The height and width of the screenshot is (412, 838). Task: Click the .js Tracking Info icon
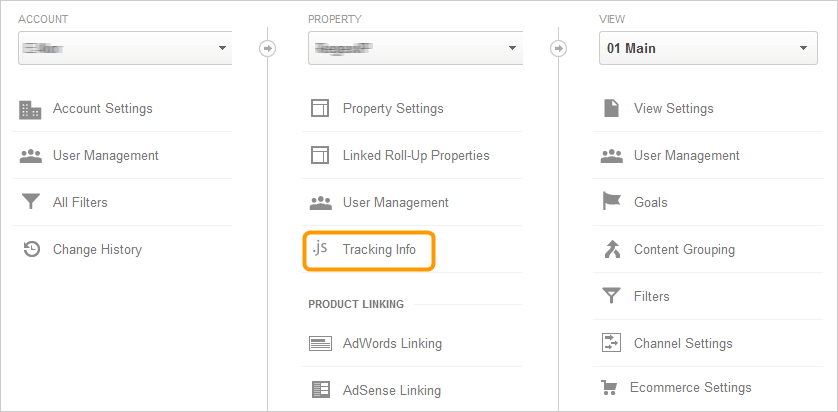click(320, 249)
